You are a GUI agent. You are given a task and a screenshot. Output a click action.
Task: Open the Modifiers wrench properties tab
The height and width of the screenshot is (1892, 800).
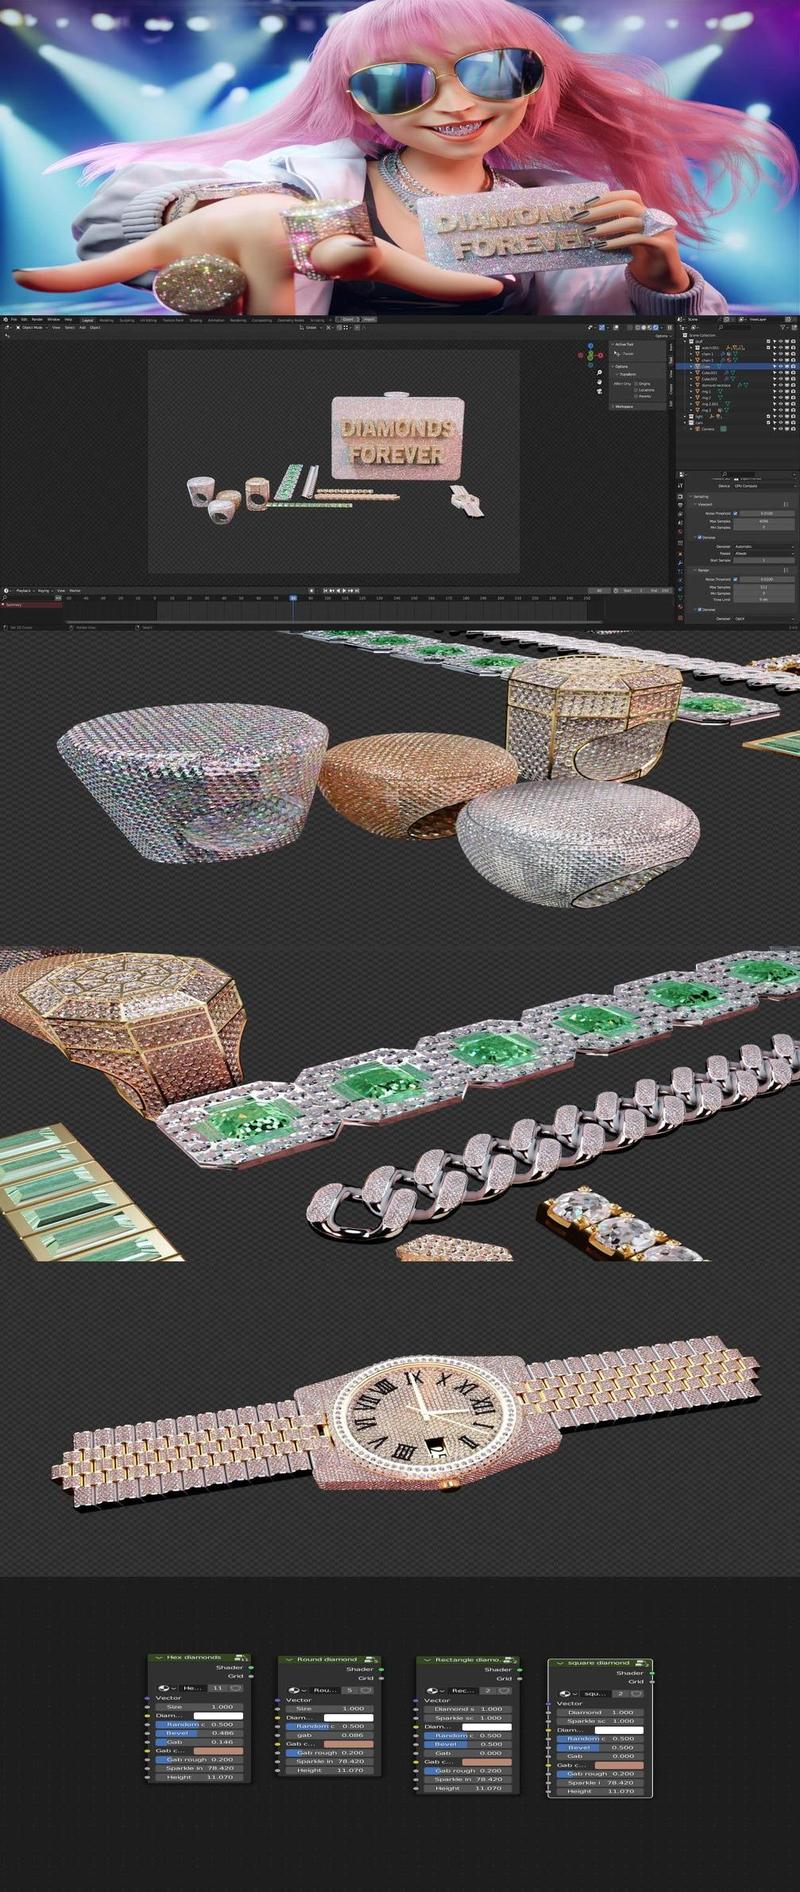[x=680, y=563]
